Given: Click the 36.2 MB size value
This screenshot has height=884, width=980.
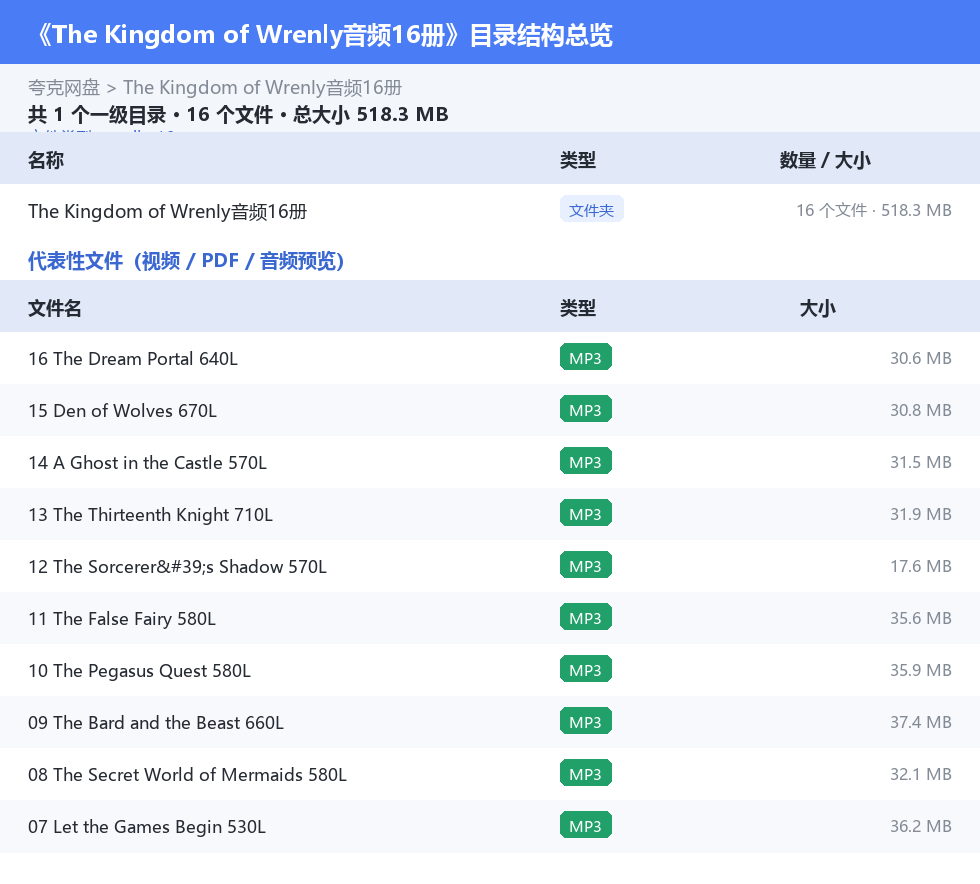Looking at the screenshot, I should (921, 825).
